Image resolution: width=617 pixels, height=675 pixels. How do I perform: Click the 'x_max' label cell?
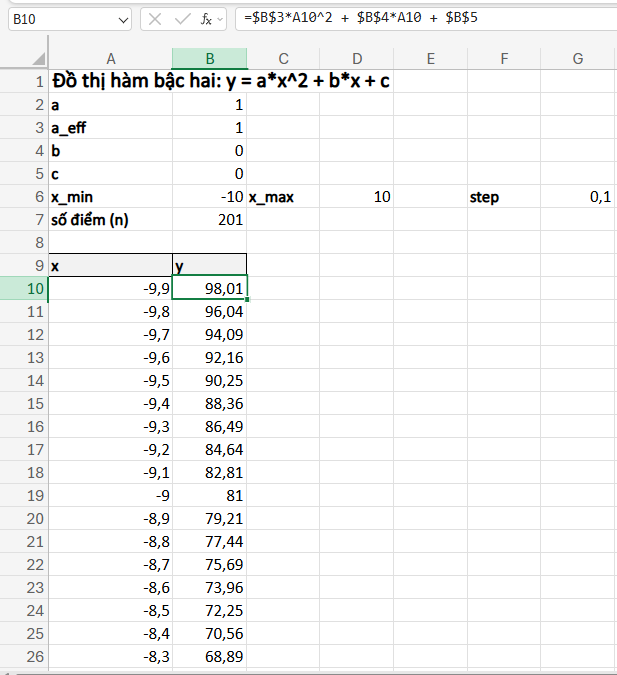[283, 197]
